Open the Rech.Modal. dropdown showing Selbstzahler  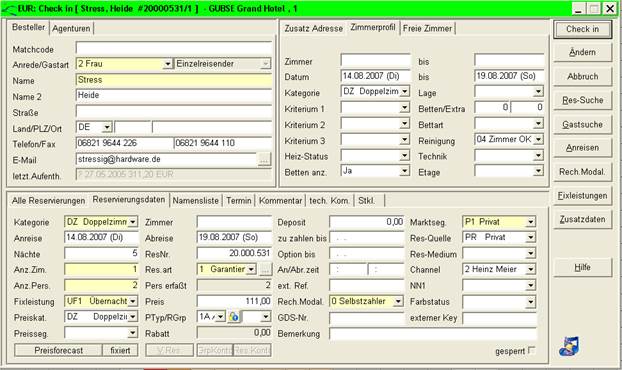click(x=398, y=302)
